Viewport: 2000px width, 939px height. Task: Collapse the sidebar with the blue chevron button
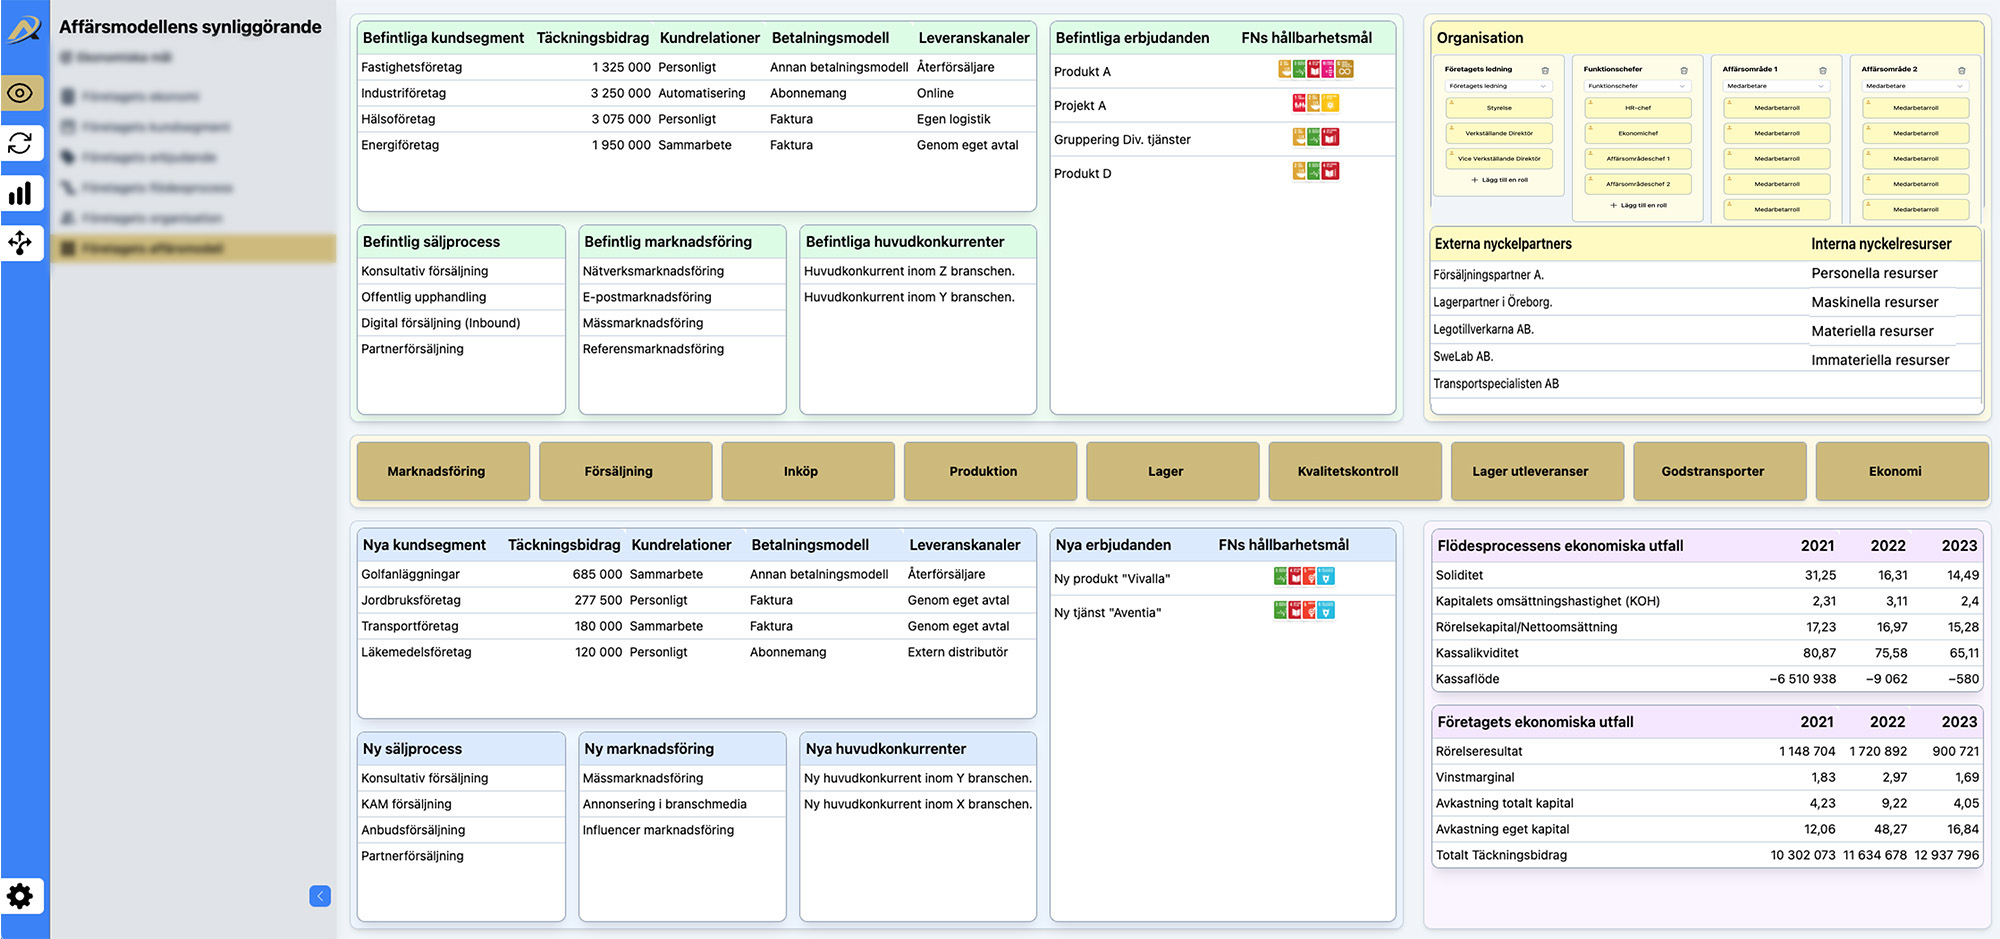coord(320,896)
